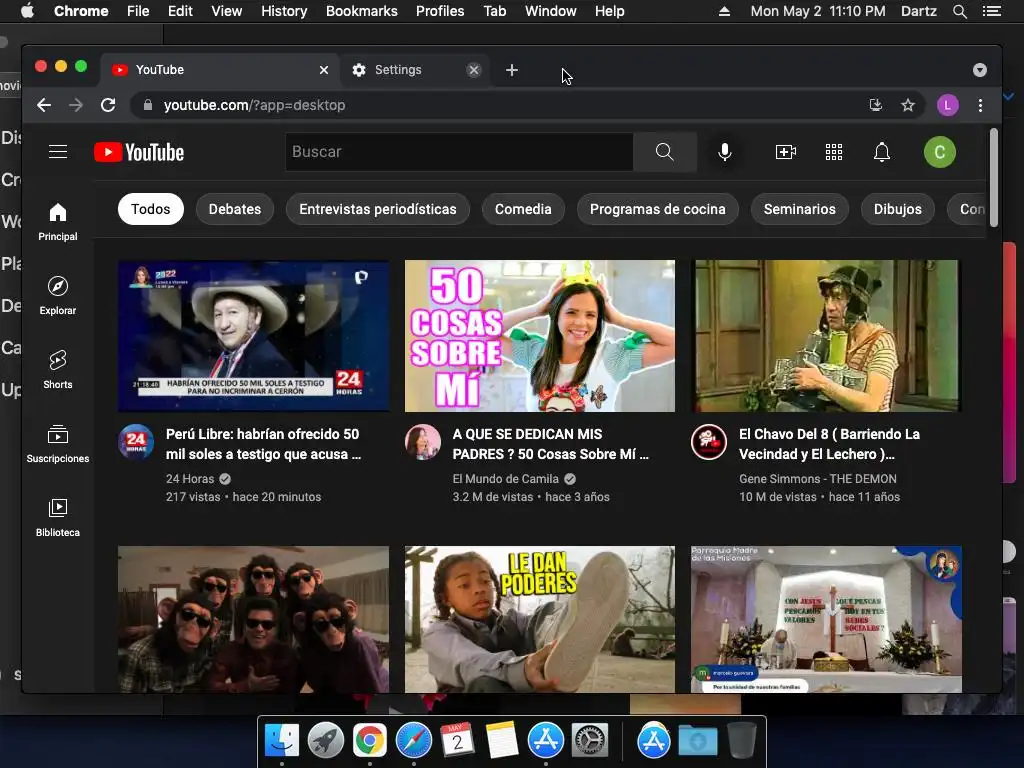Click the install app icon in address bar

[x=876, y=105]
